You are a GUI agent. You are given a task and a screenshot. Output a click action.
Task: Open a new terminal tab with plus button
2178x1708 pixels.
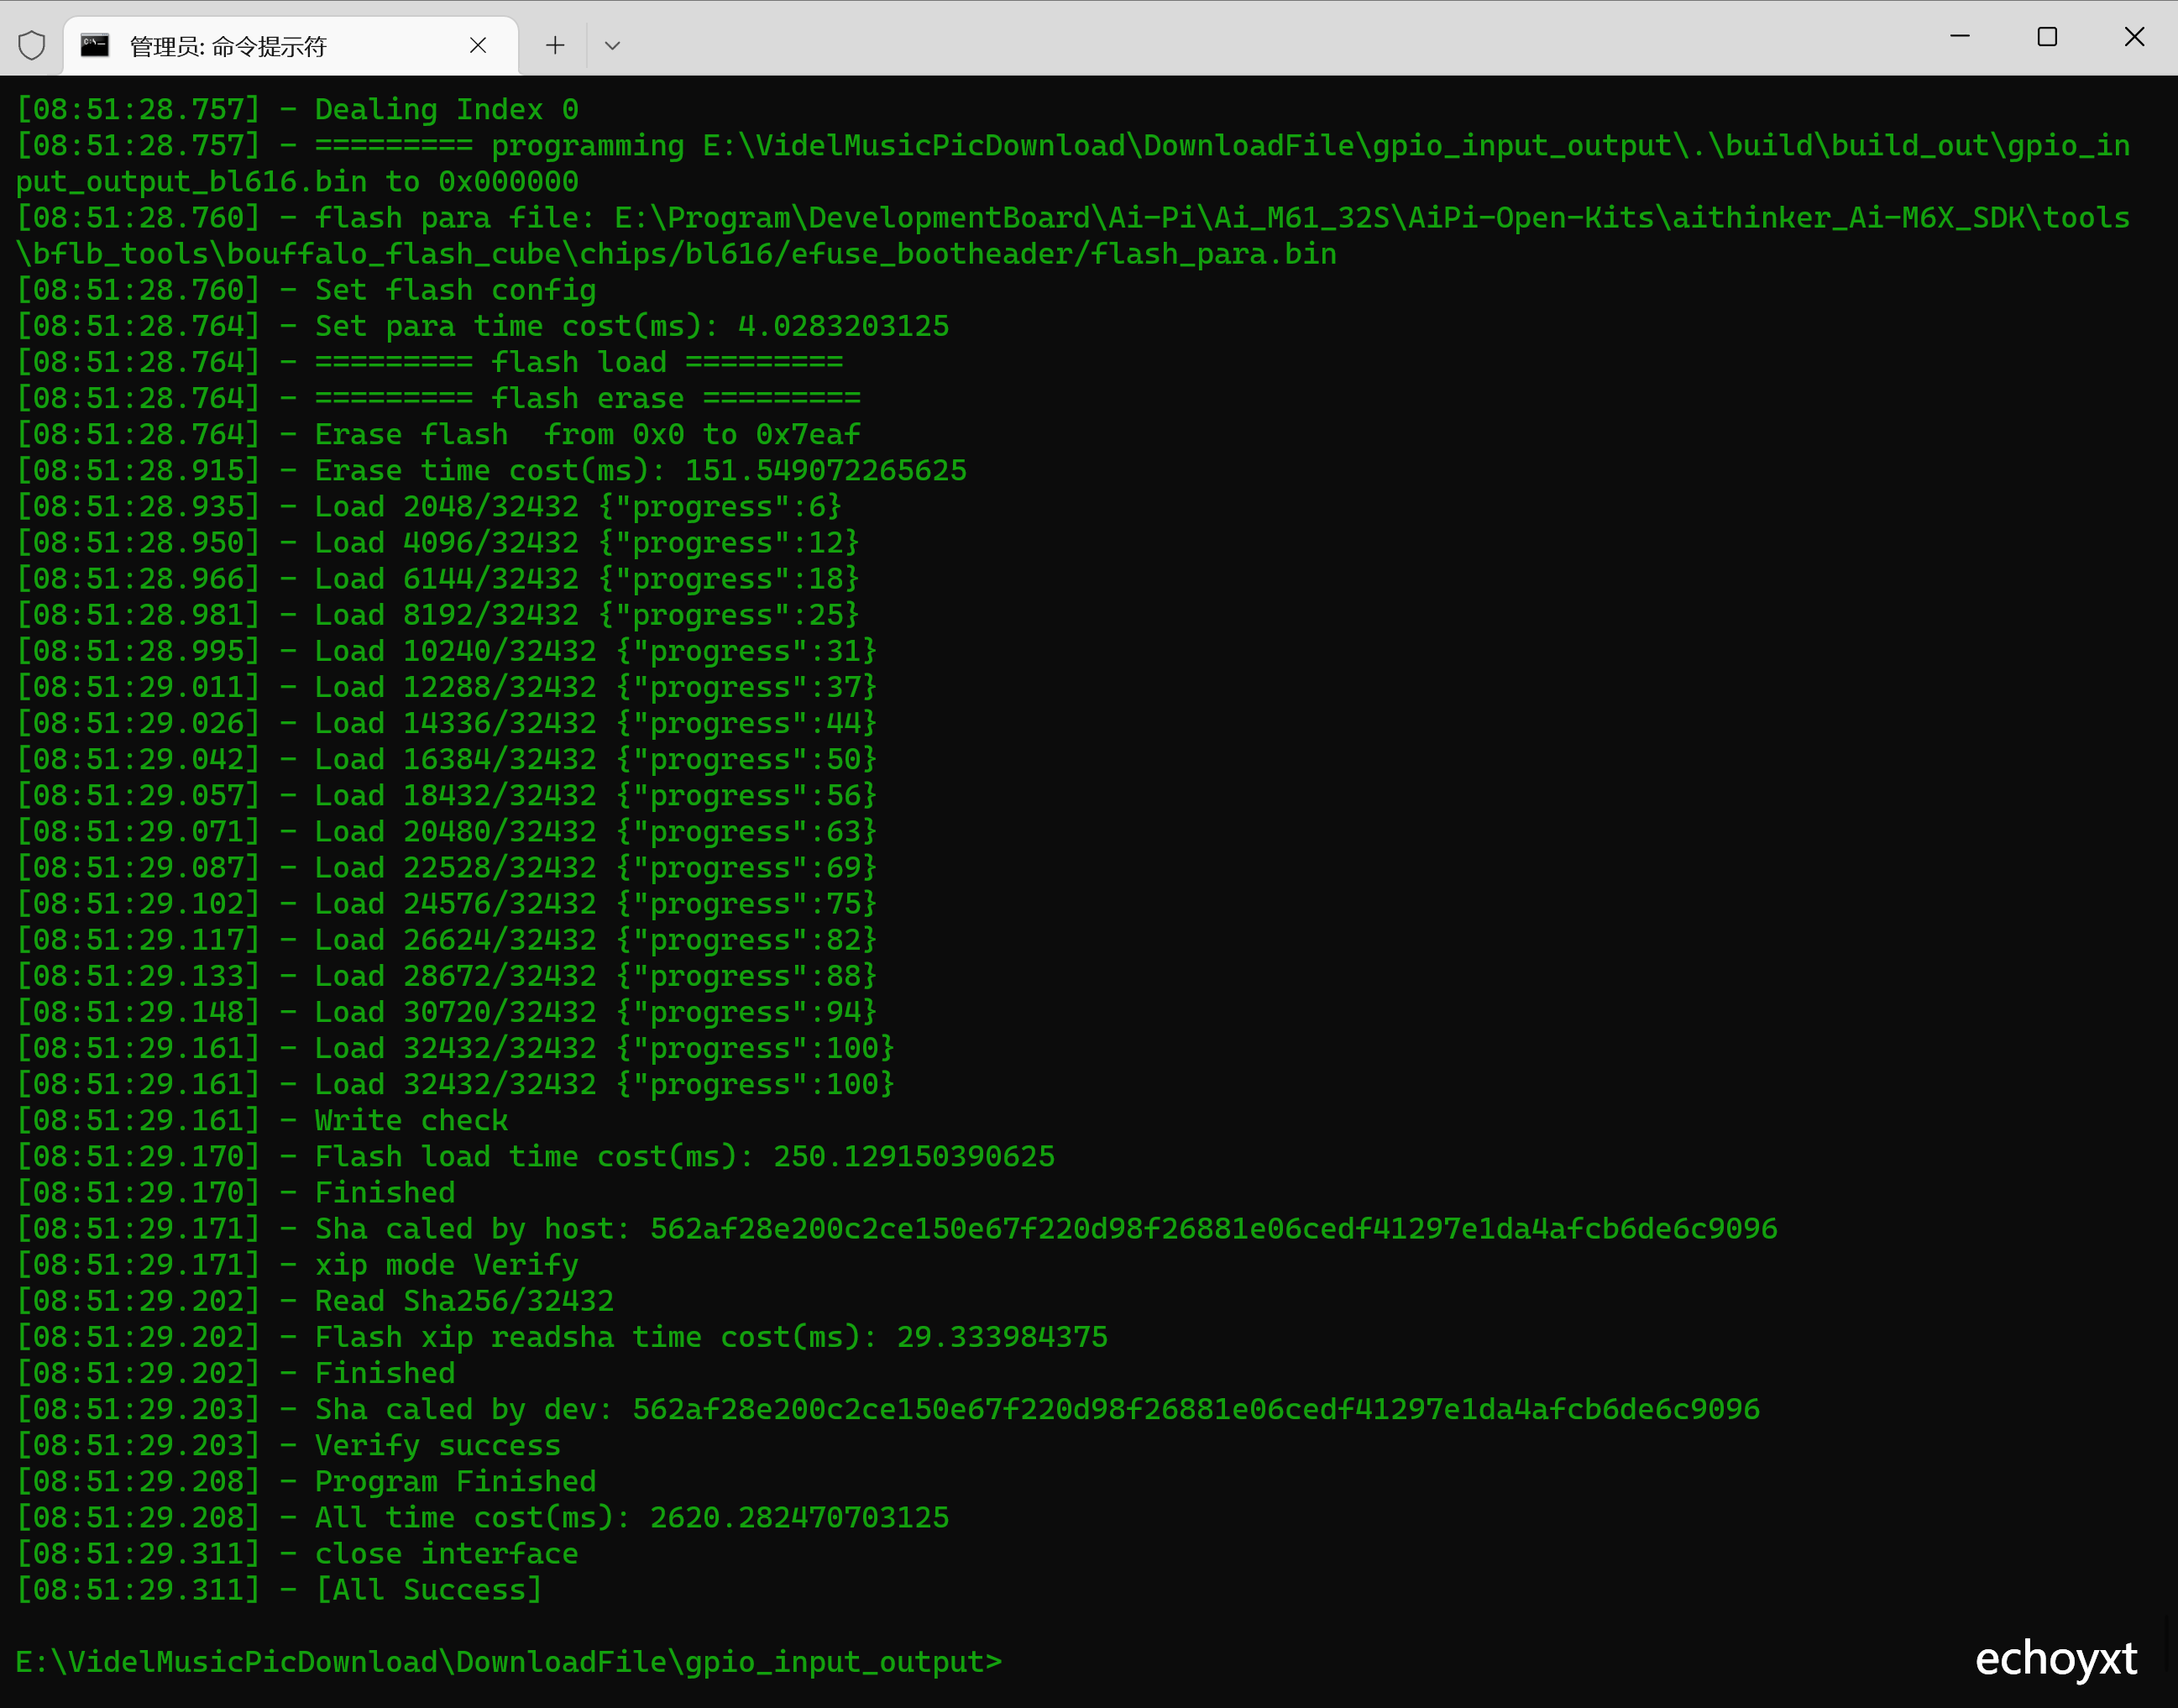point(555,45)
